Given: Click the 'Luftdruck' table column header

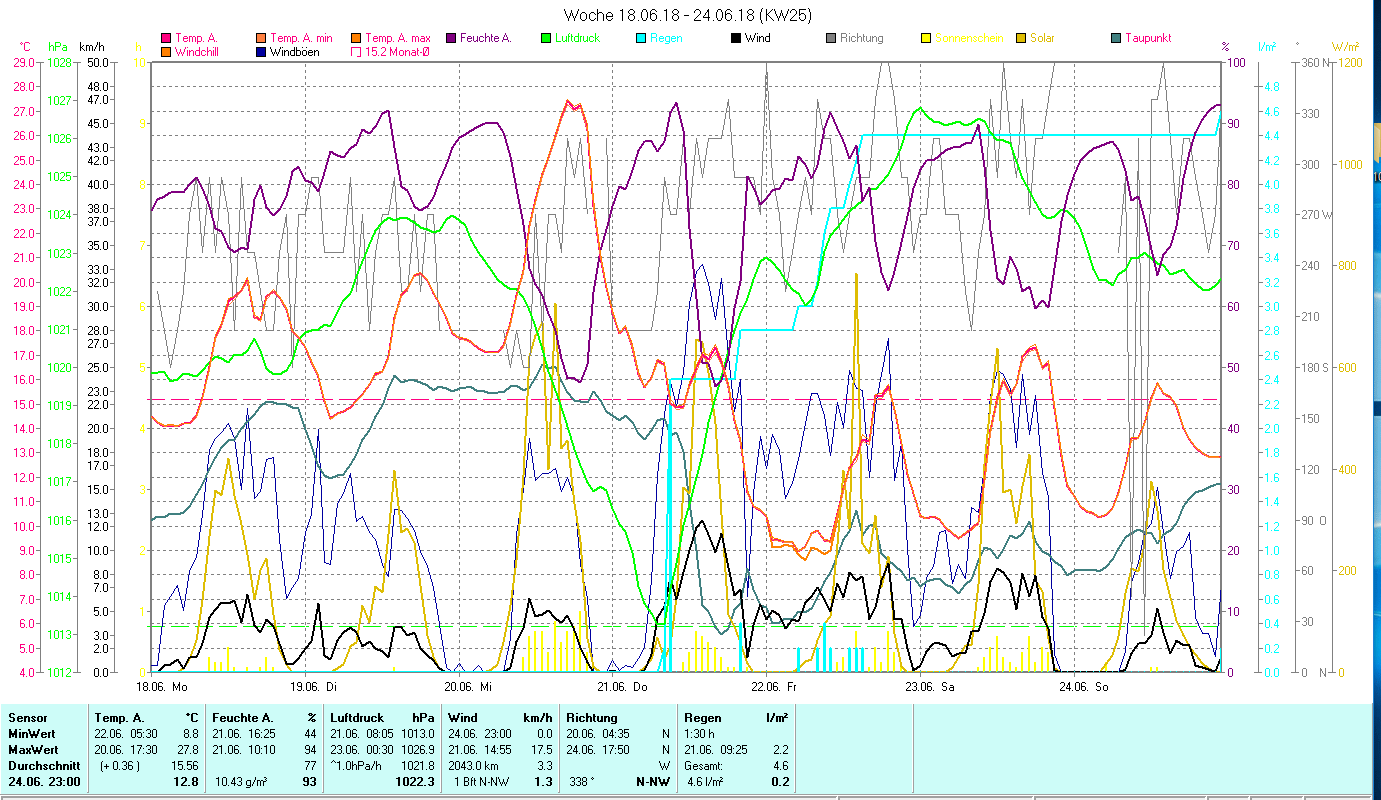Looking at the screenshot, I should click(x=358, y=718).
